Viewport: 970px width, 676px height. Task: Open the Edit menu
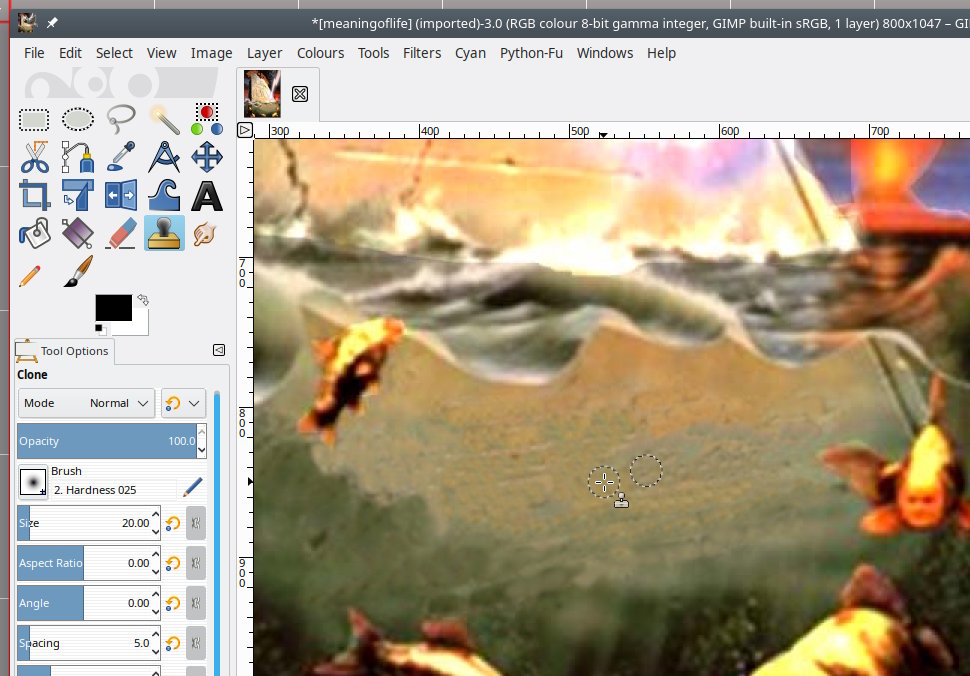(70, 53)
